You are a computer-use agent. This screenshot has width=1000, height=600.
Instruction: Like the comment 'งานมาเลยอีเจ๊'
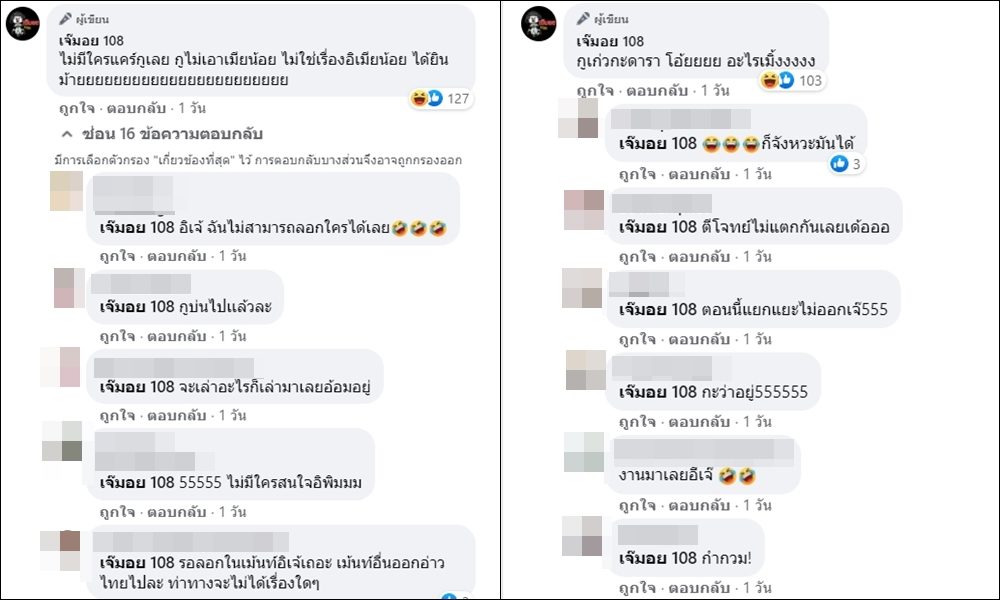(x=636, y=505)
